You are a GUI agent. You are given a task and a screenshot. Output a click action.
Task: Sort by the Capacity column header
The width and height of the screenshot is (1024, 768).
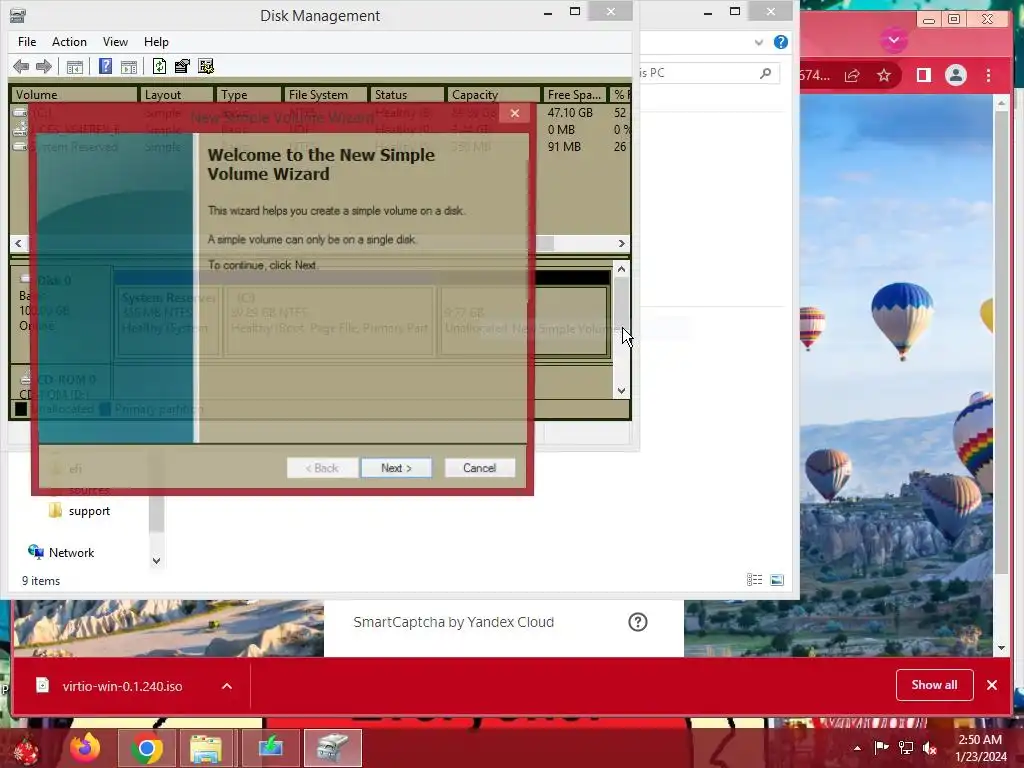(x=493, y=95)
